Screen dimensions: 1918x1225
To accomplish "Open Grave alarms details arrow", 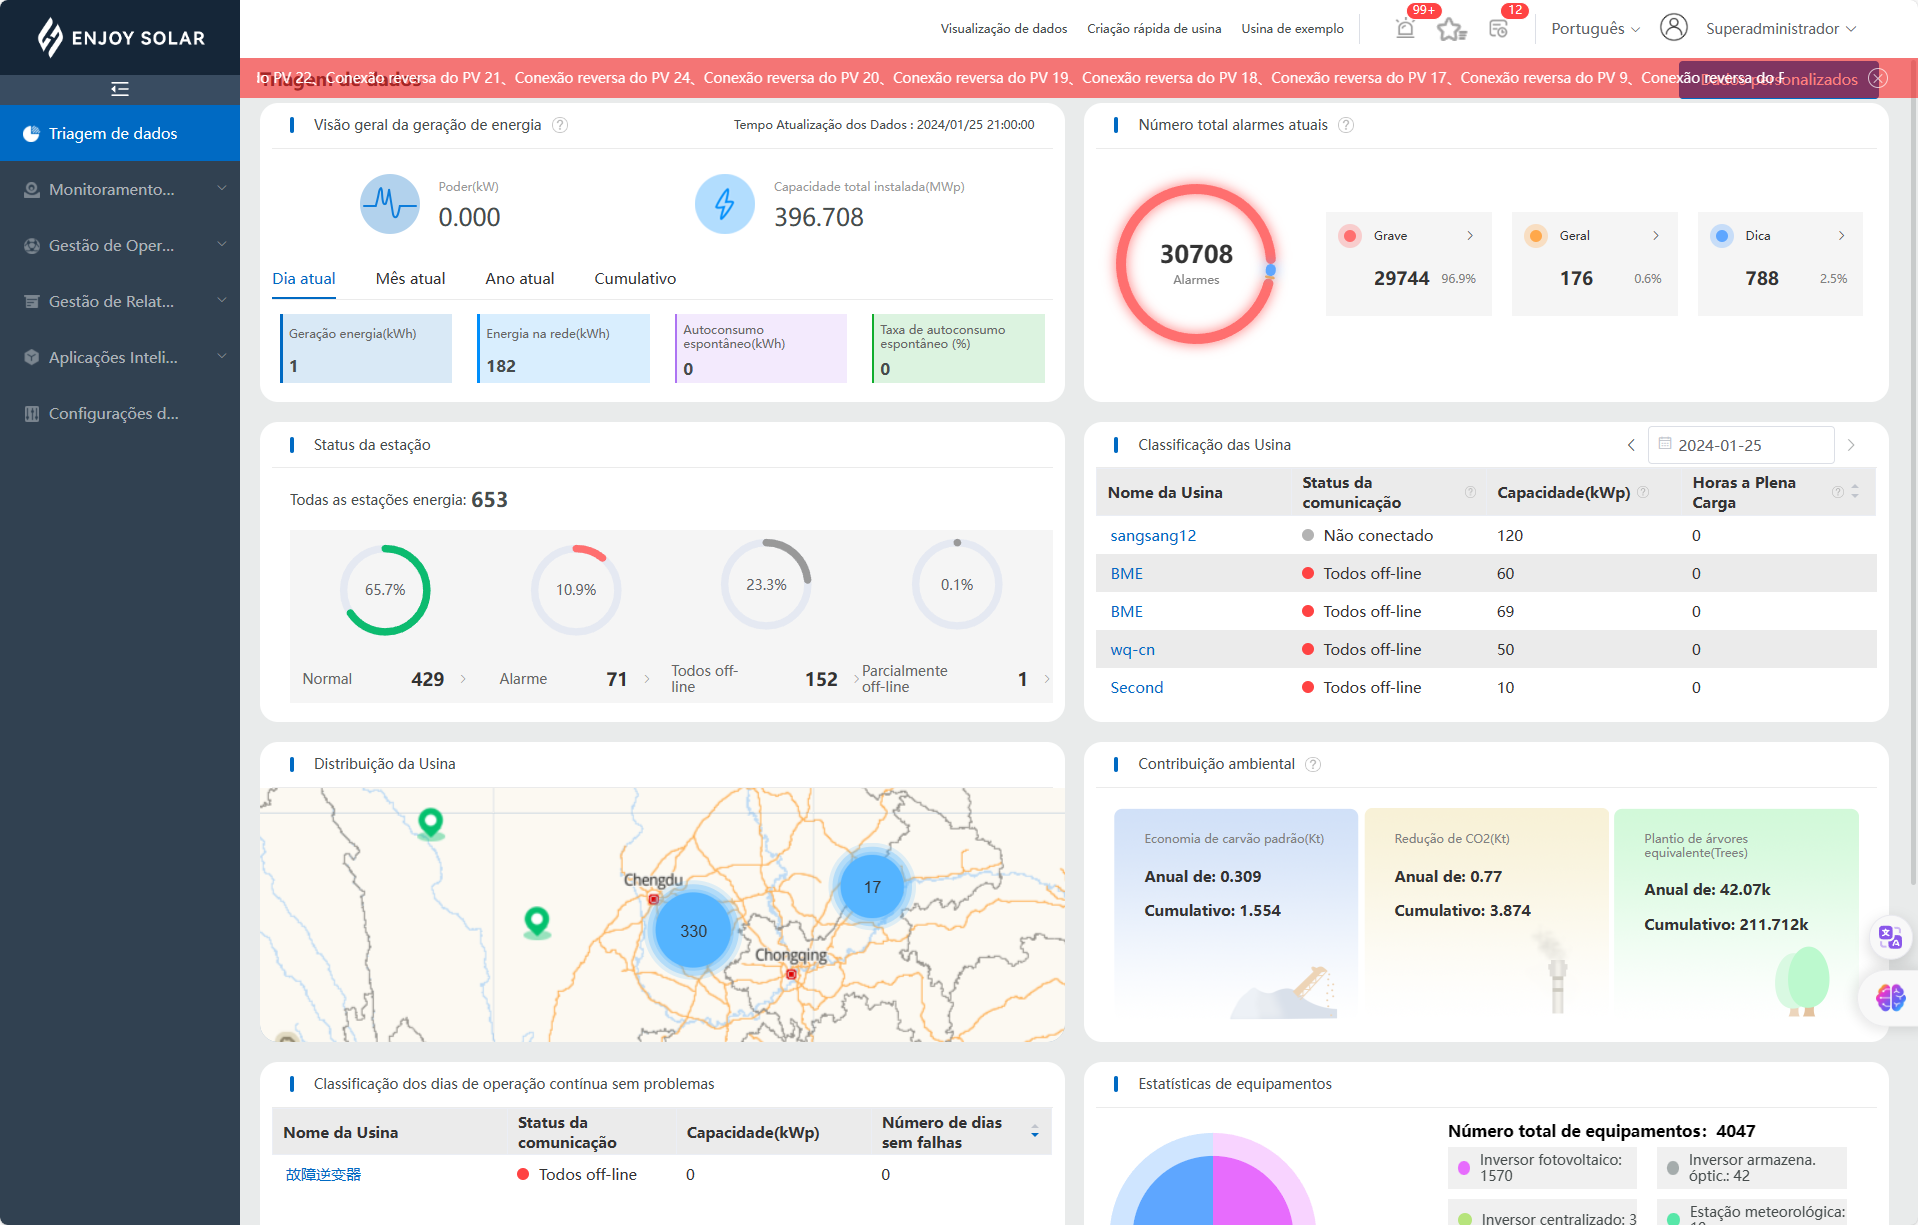I will [1470, 236].
